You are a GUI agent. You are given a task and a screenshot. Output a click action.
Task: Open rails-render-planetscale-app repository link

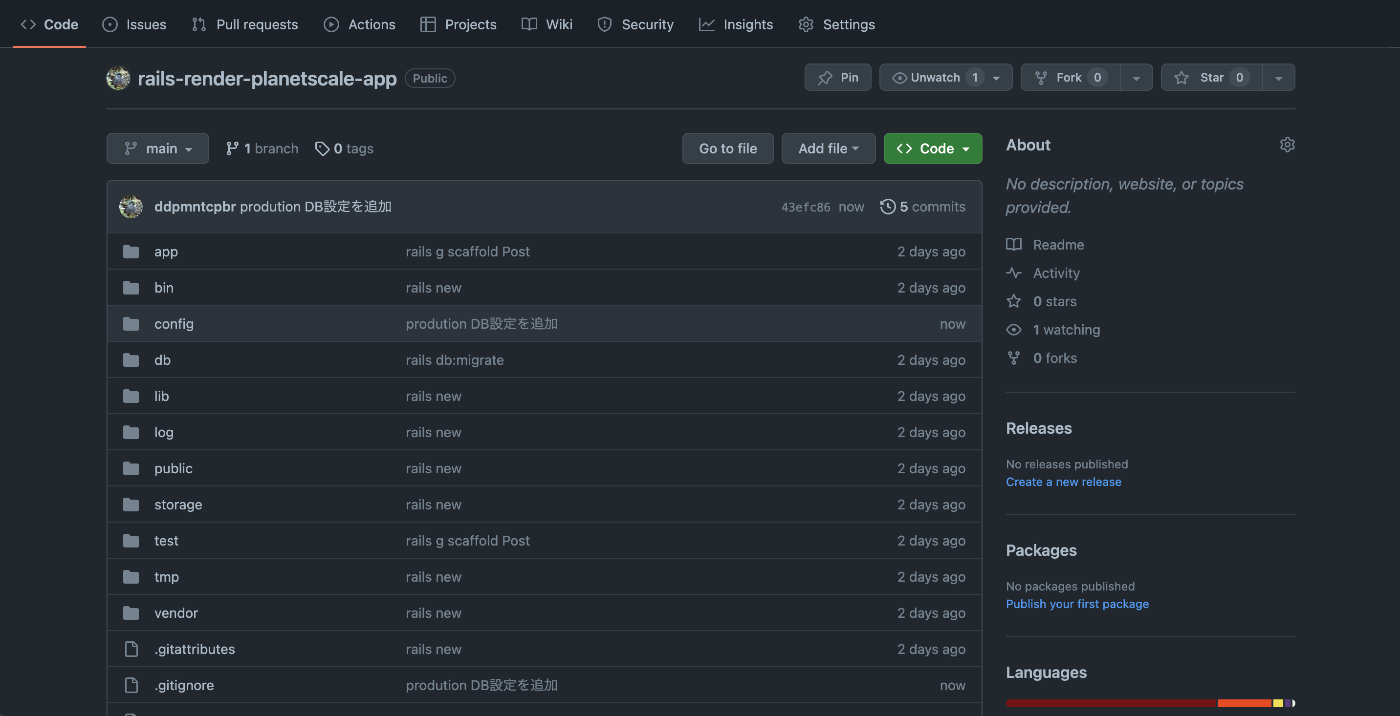tap(267, 78)
